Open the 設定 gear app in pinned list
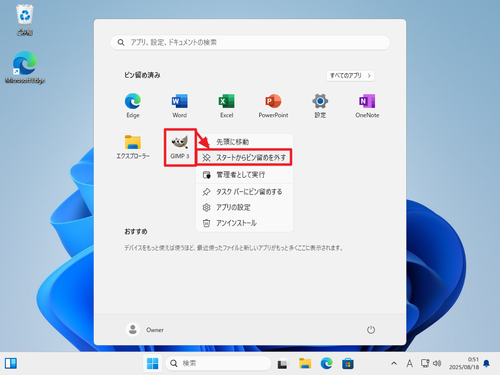The image size is (500, 375). coord(320,106)
